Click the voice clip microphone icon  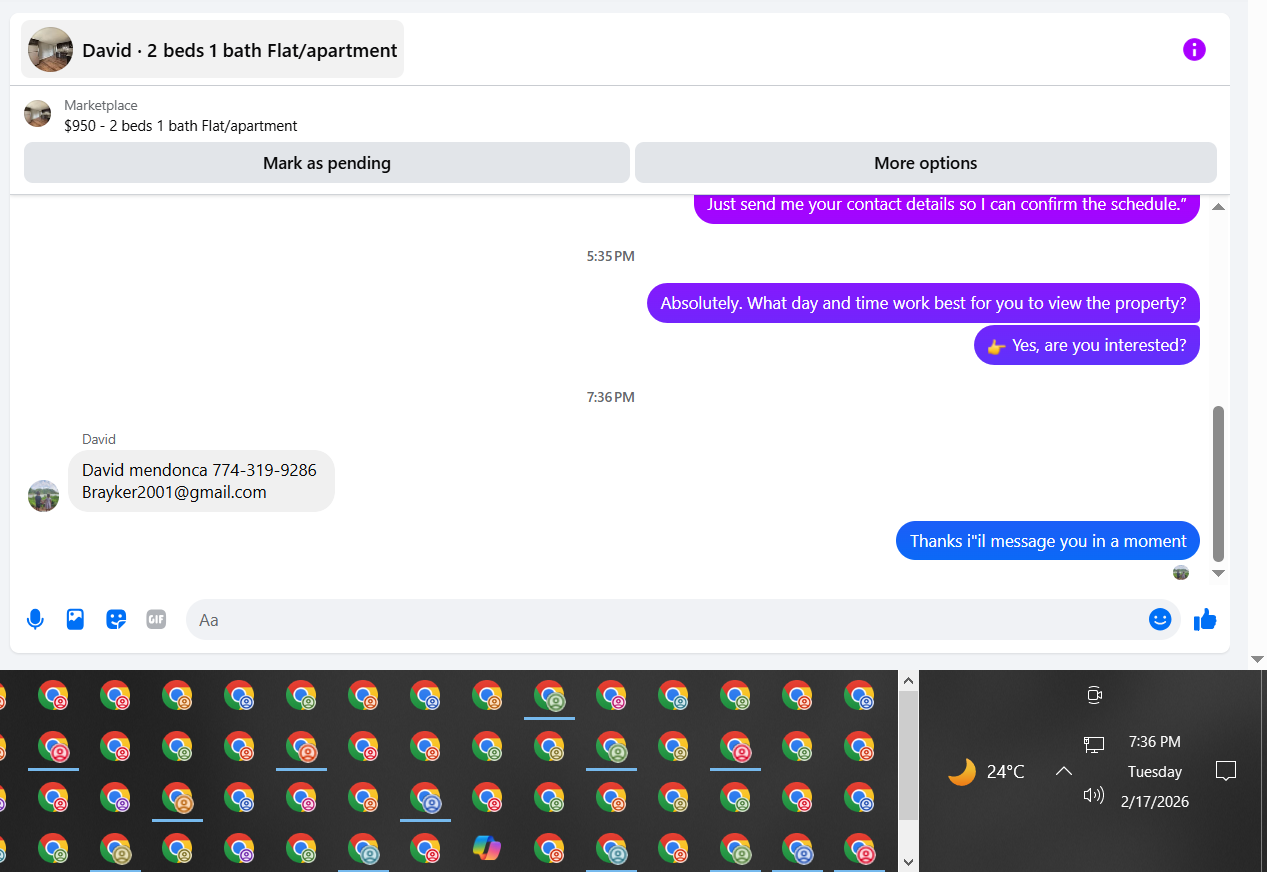[35, 619]
